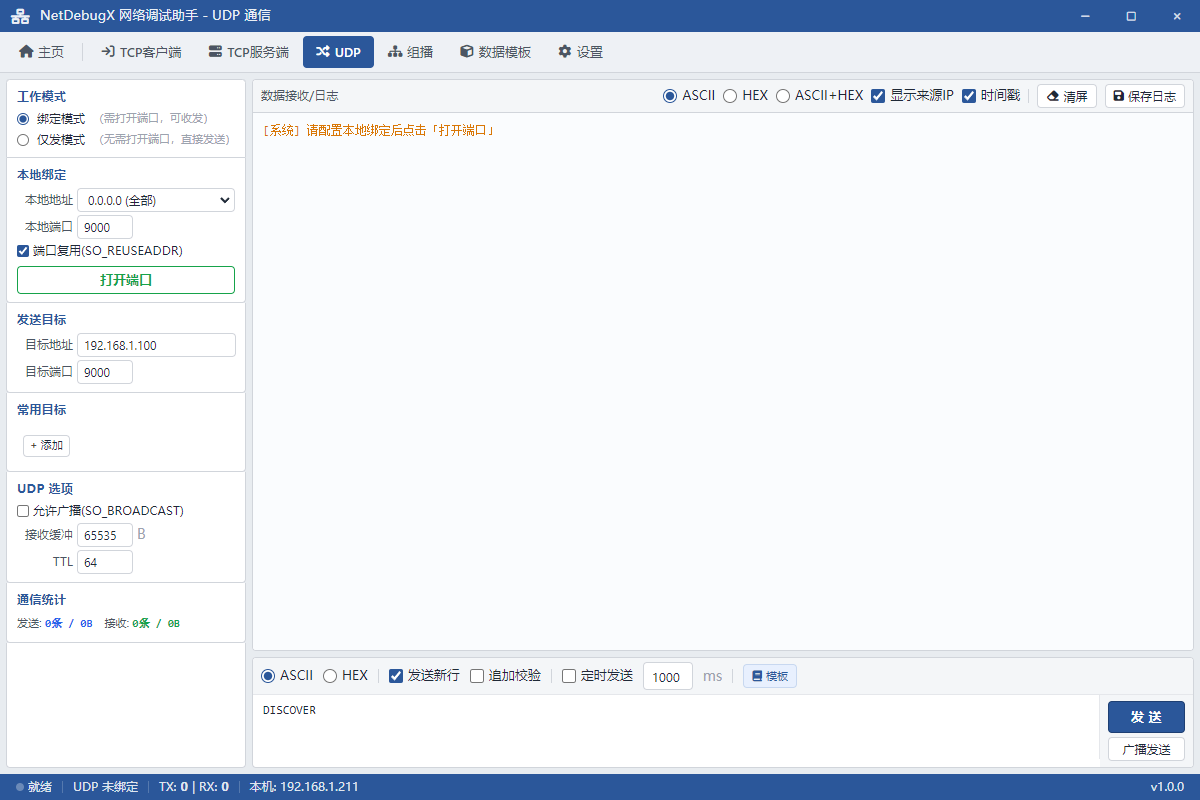This screenshot has height=800, width=1200.
Task: Select 绑定模式 radio button
Action: coord(23,118)
